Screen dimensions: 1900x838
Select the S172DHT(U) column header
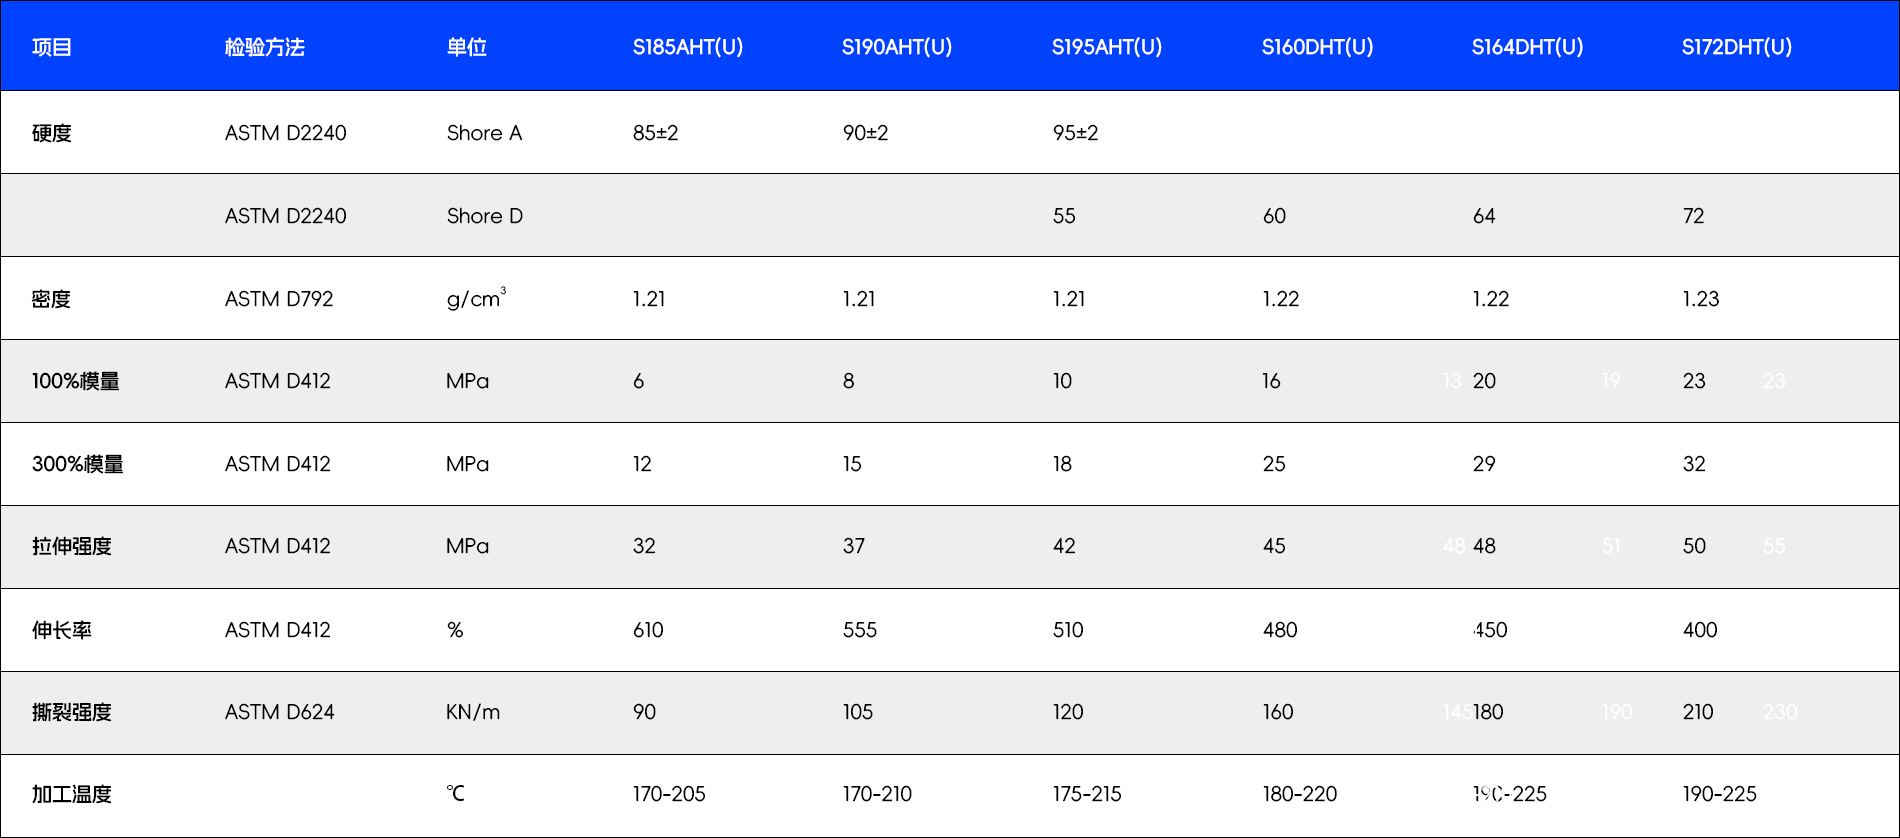(x=1736, y=47)
